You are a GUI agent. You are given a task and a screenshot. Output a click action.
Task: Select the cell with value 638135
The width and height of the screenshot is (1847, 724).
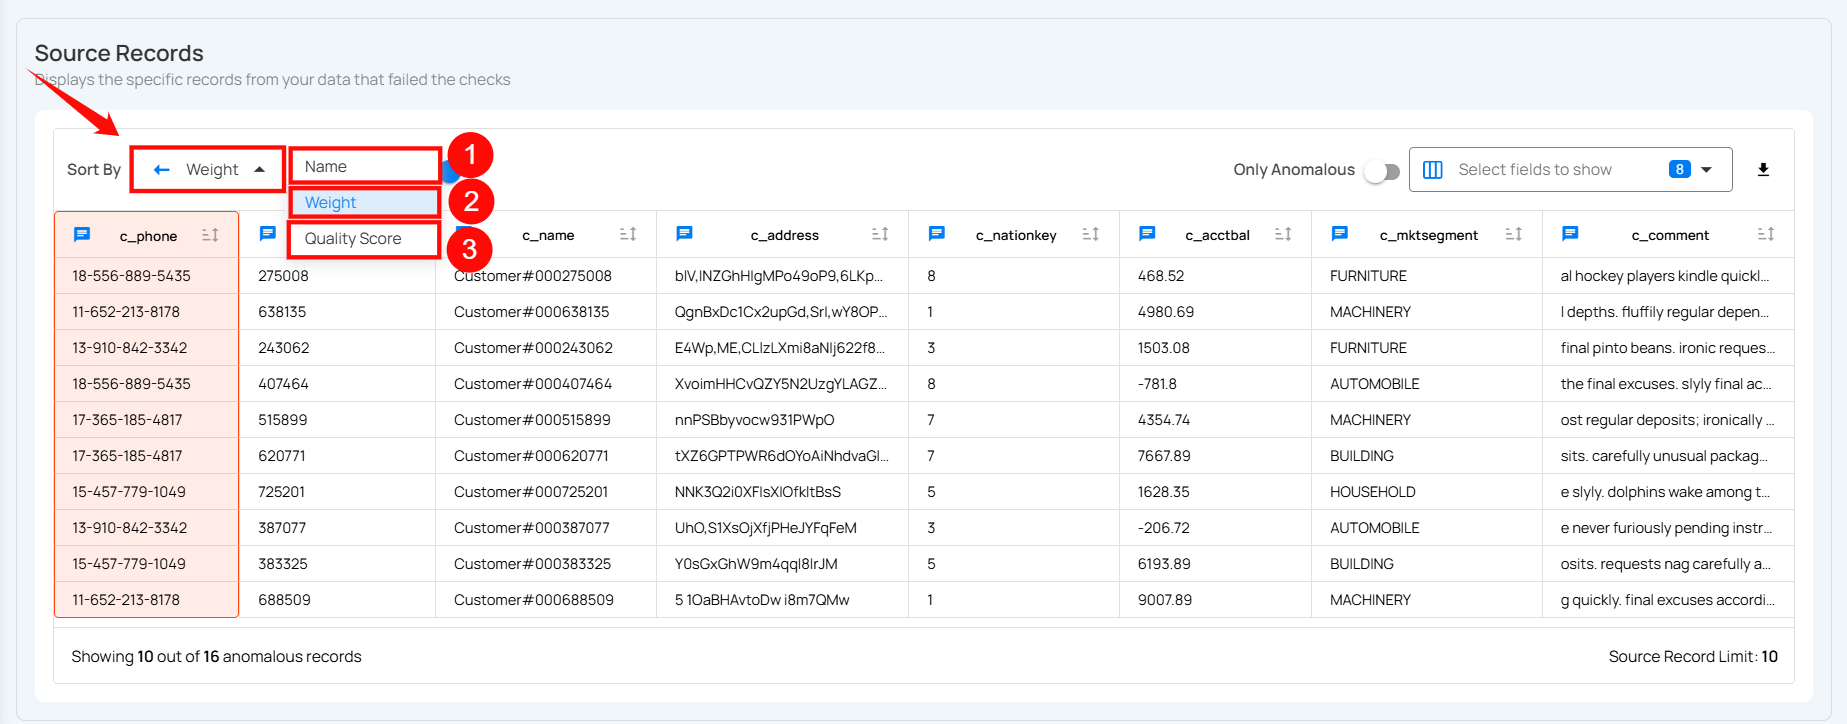338,312
